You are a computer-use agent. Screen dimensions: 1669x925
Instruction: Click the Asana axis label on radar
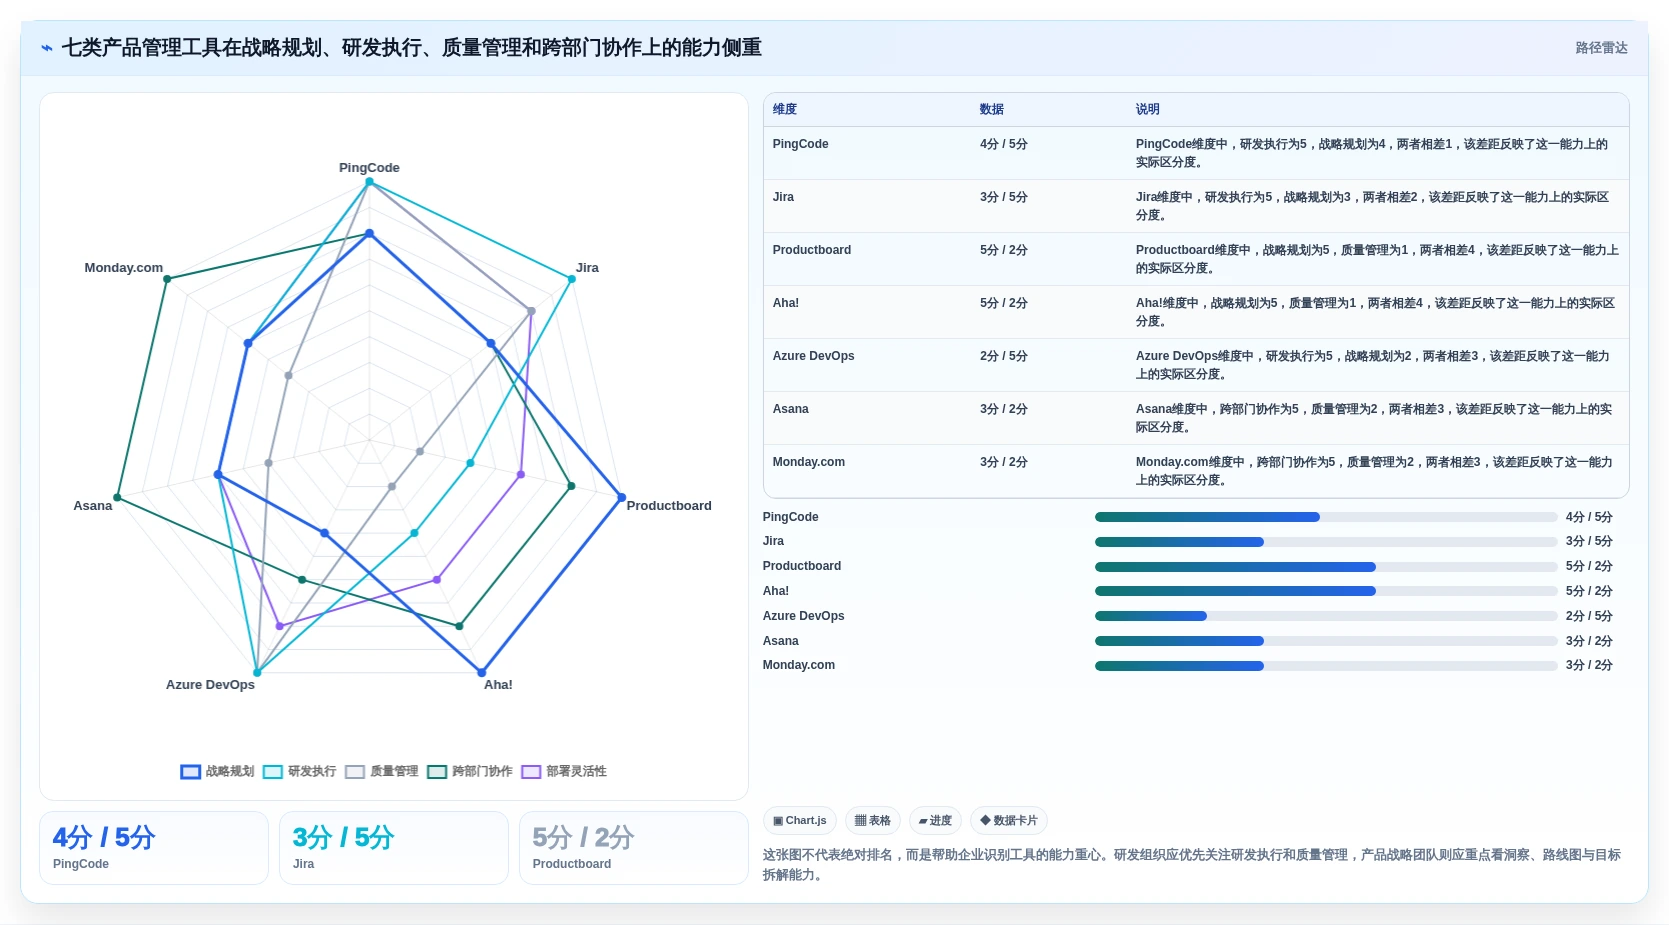tap(93, 506)
